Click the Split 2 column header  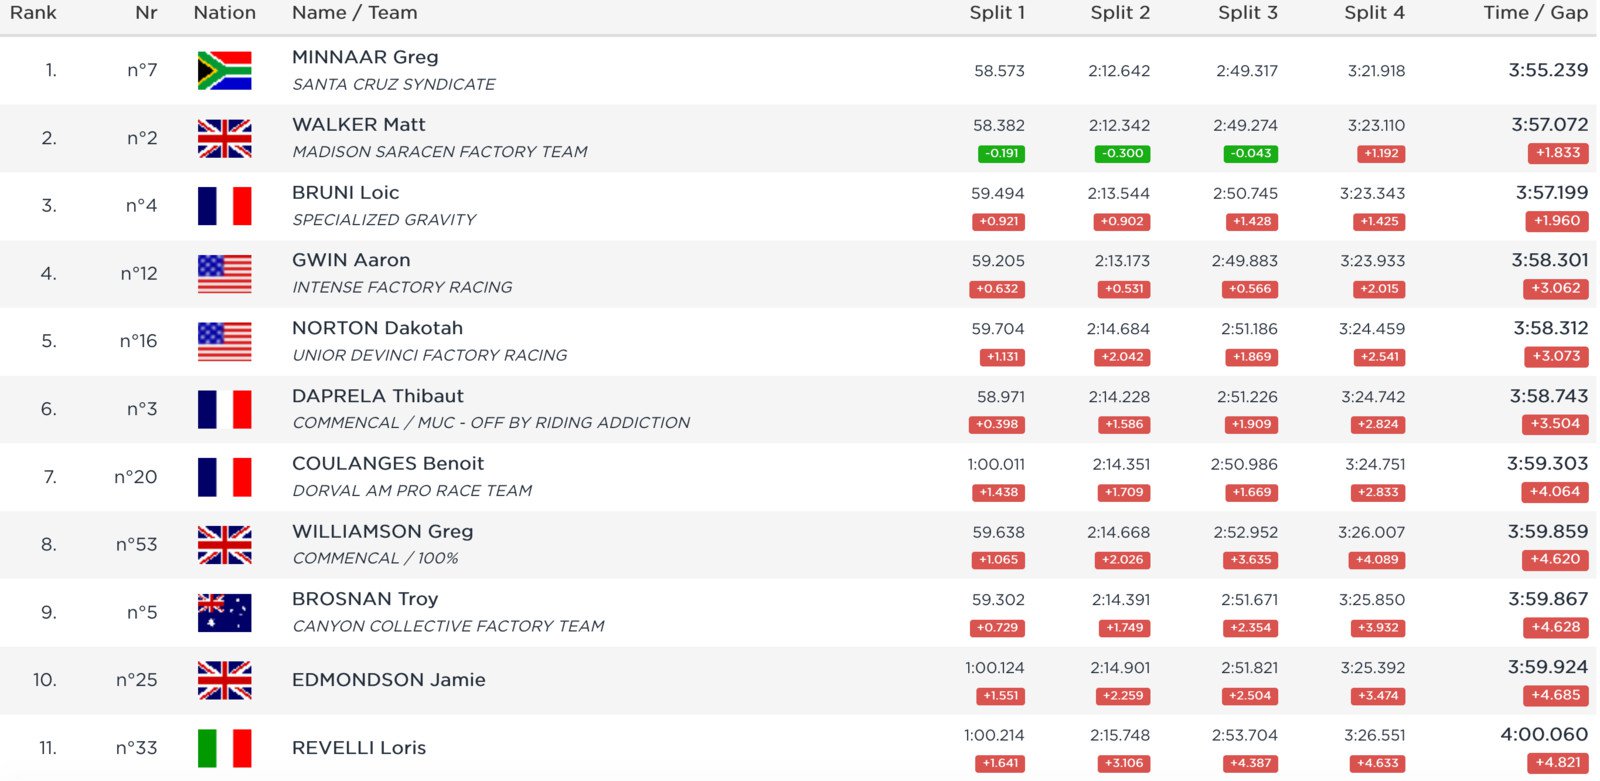click(x=1120, y=13)
